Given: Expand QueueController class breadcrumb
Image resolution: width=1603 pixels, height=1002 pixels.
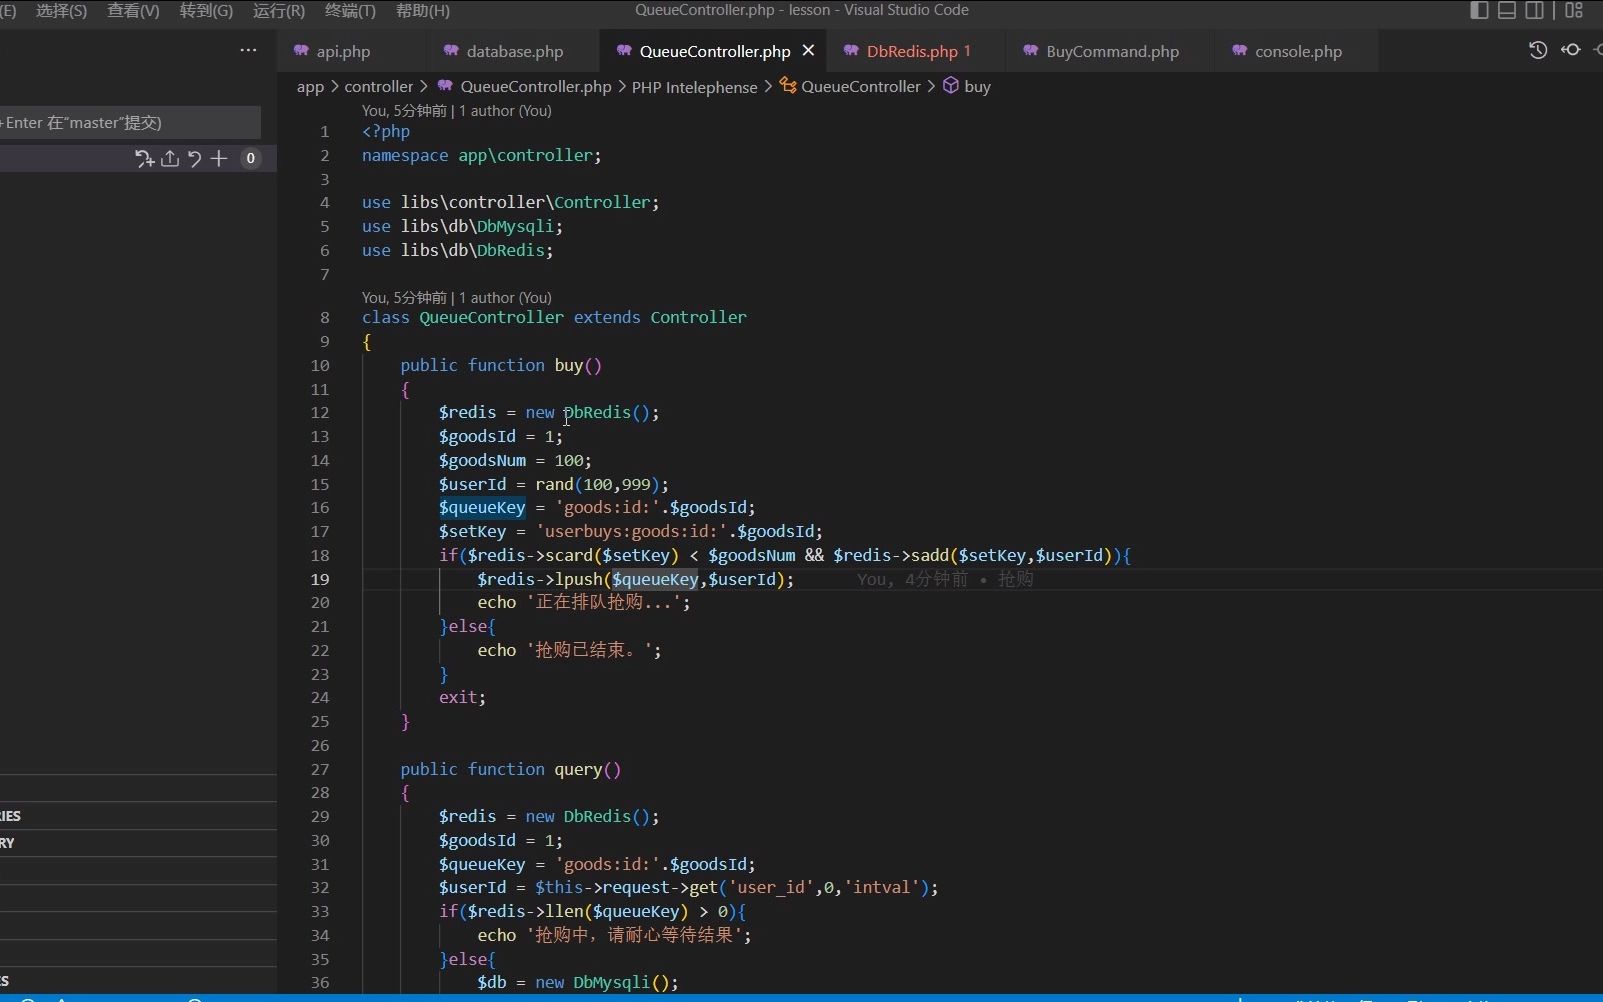Looking at the screenshot, I should point(860,87).
